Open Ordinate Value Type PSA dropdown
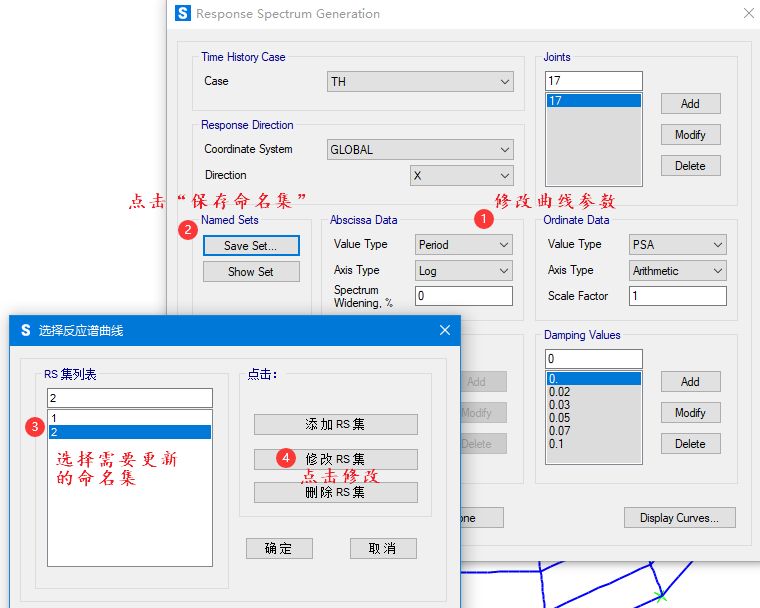This screenshot has height=608, width=760. point(677,245)
